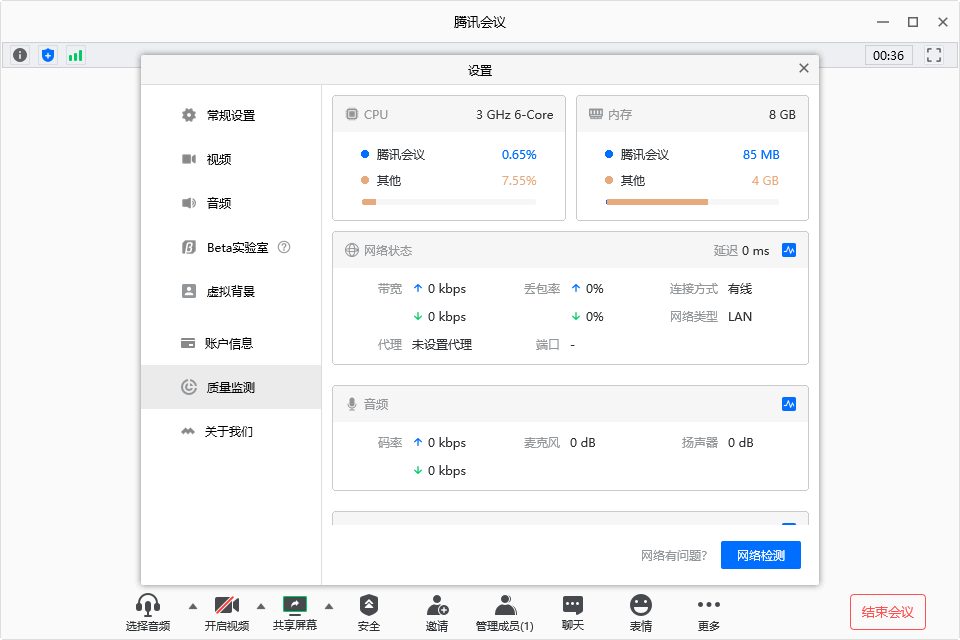Select 质量监测 in settings sidebar
The image size is (960, 640).
pos(231,387)
